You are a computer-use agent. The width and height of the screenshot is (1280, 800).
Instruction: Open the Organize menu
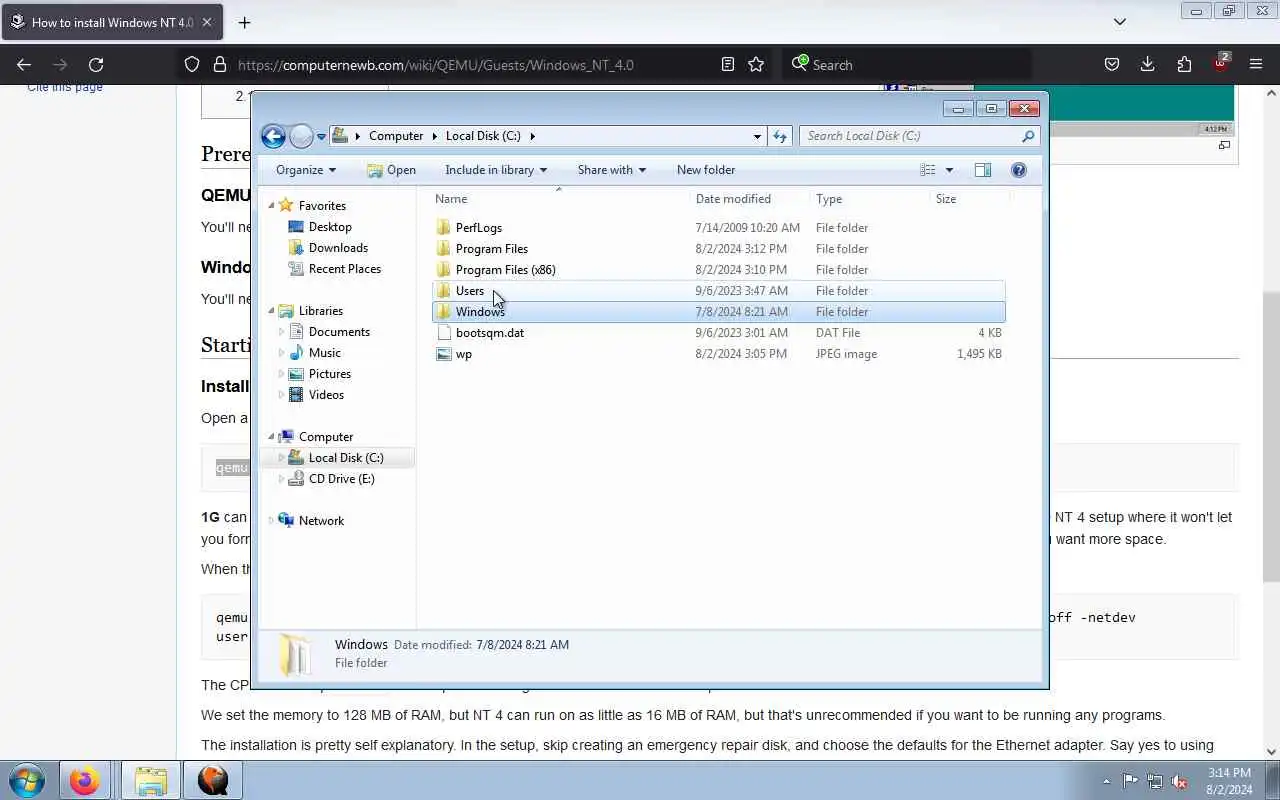point(306,170)
